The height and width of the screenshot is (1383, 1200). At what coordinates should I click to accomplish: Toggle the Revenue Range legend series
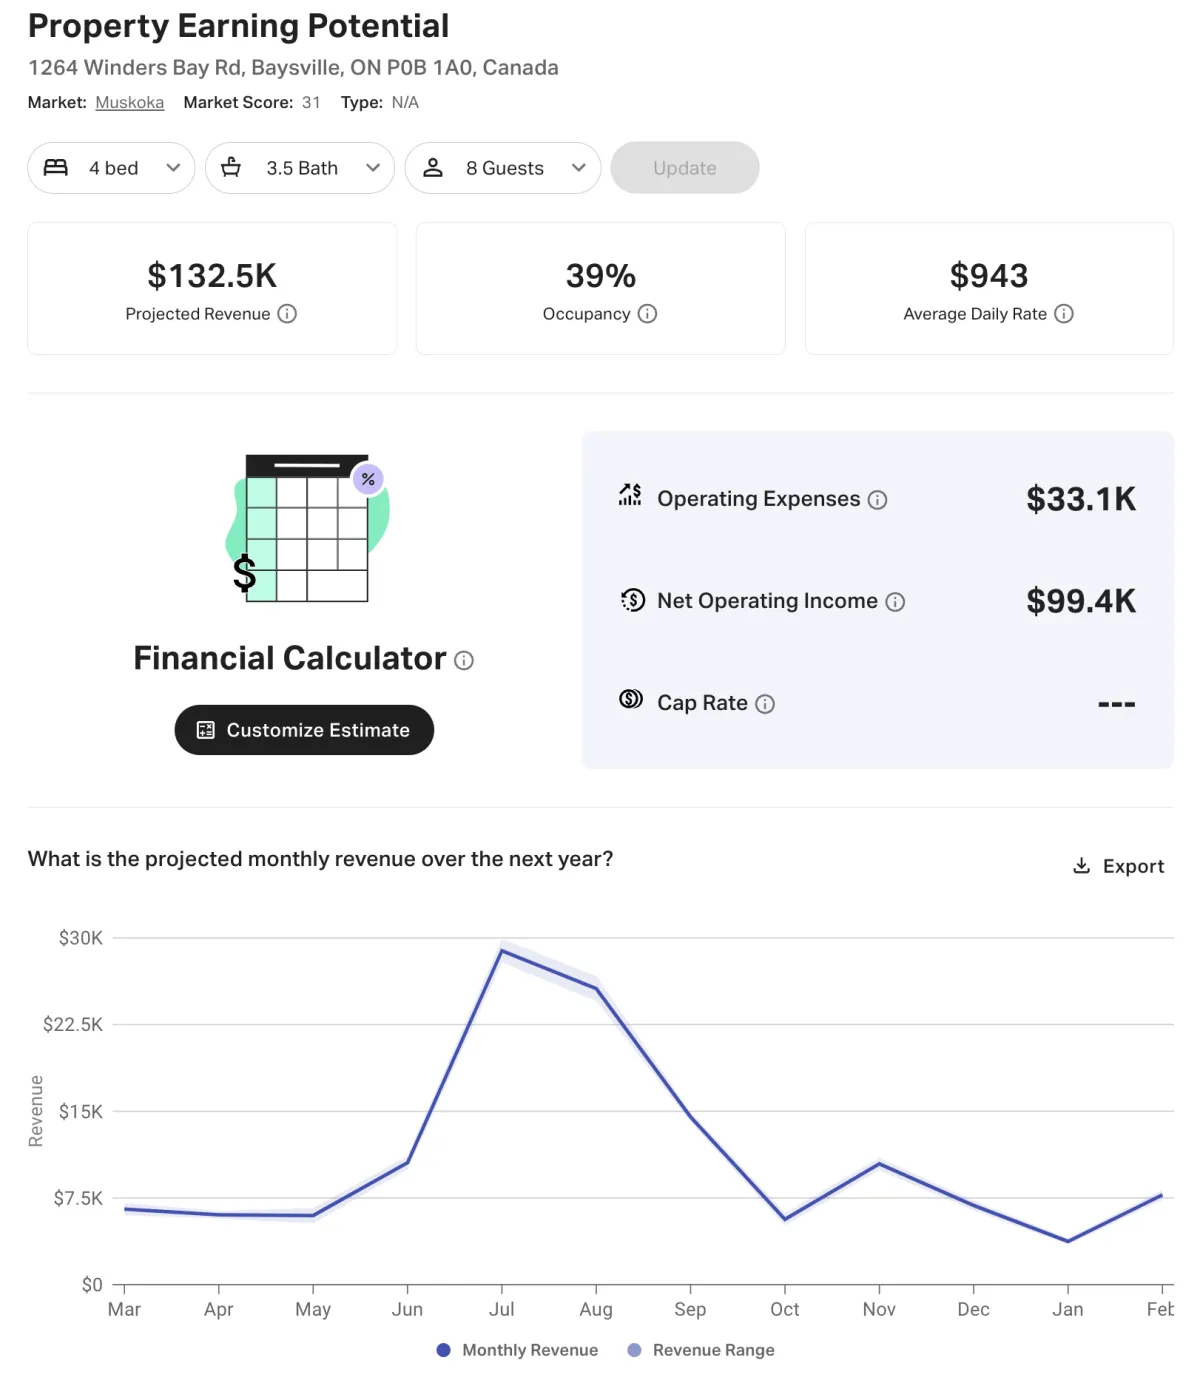click(701, 1350)
